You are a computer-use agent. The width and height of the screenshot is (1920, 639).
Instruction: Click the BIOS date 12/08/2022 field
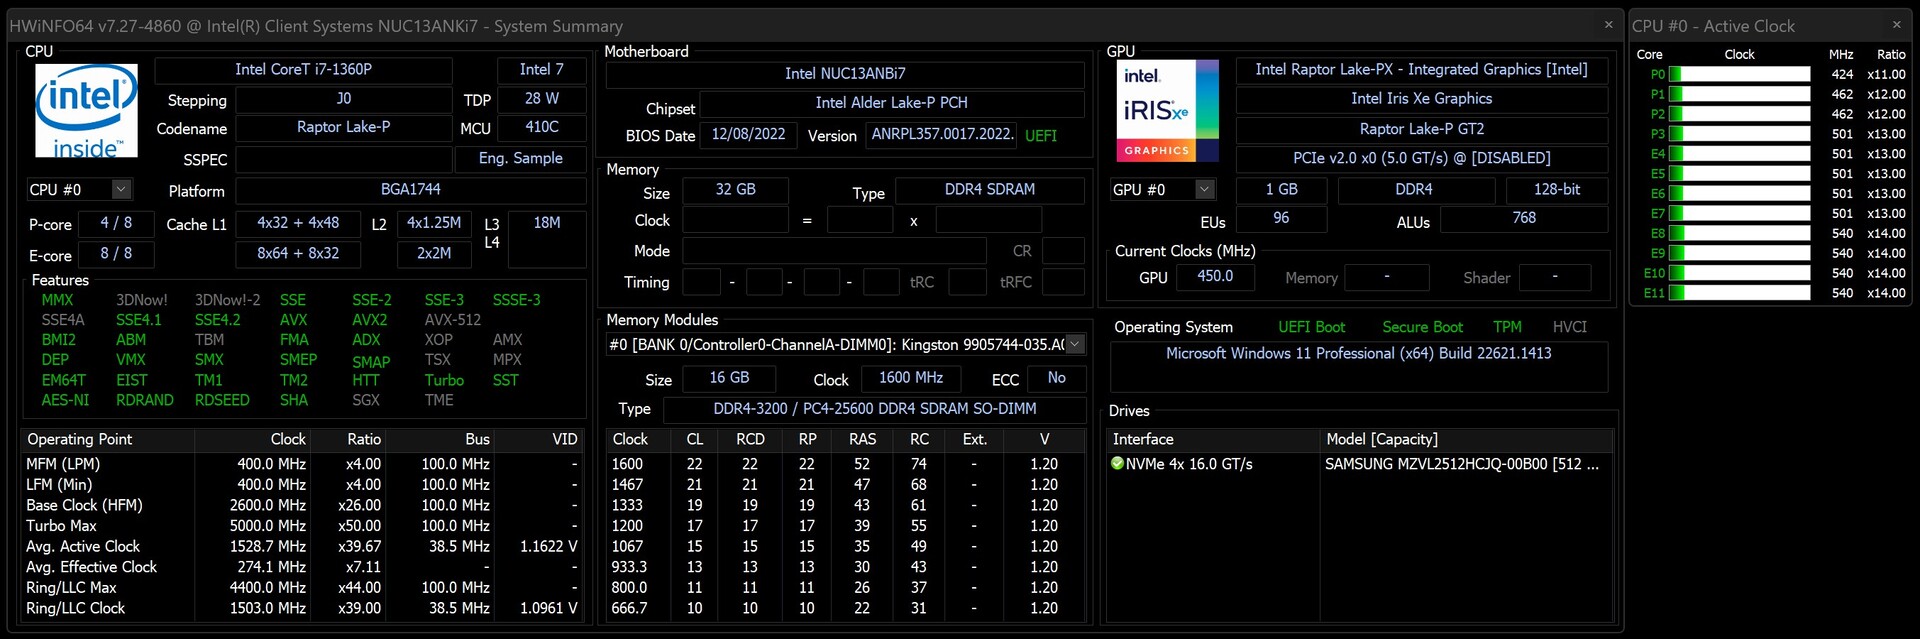click(749, 135)
